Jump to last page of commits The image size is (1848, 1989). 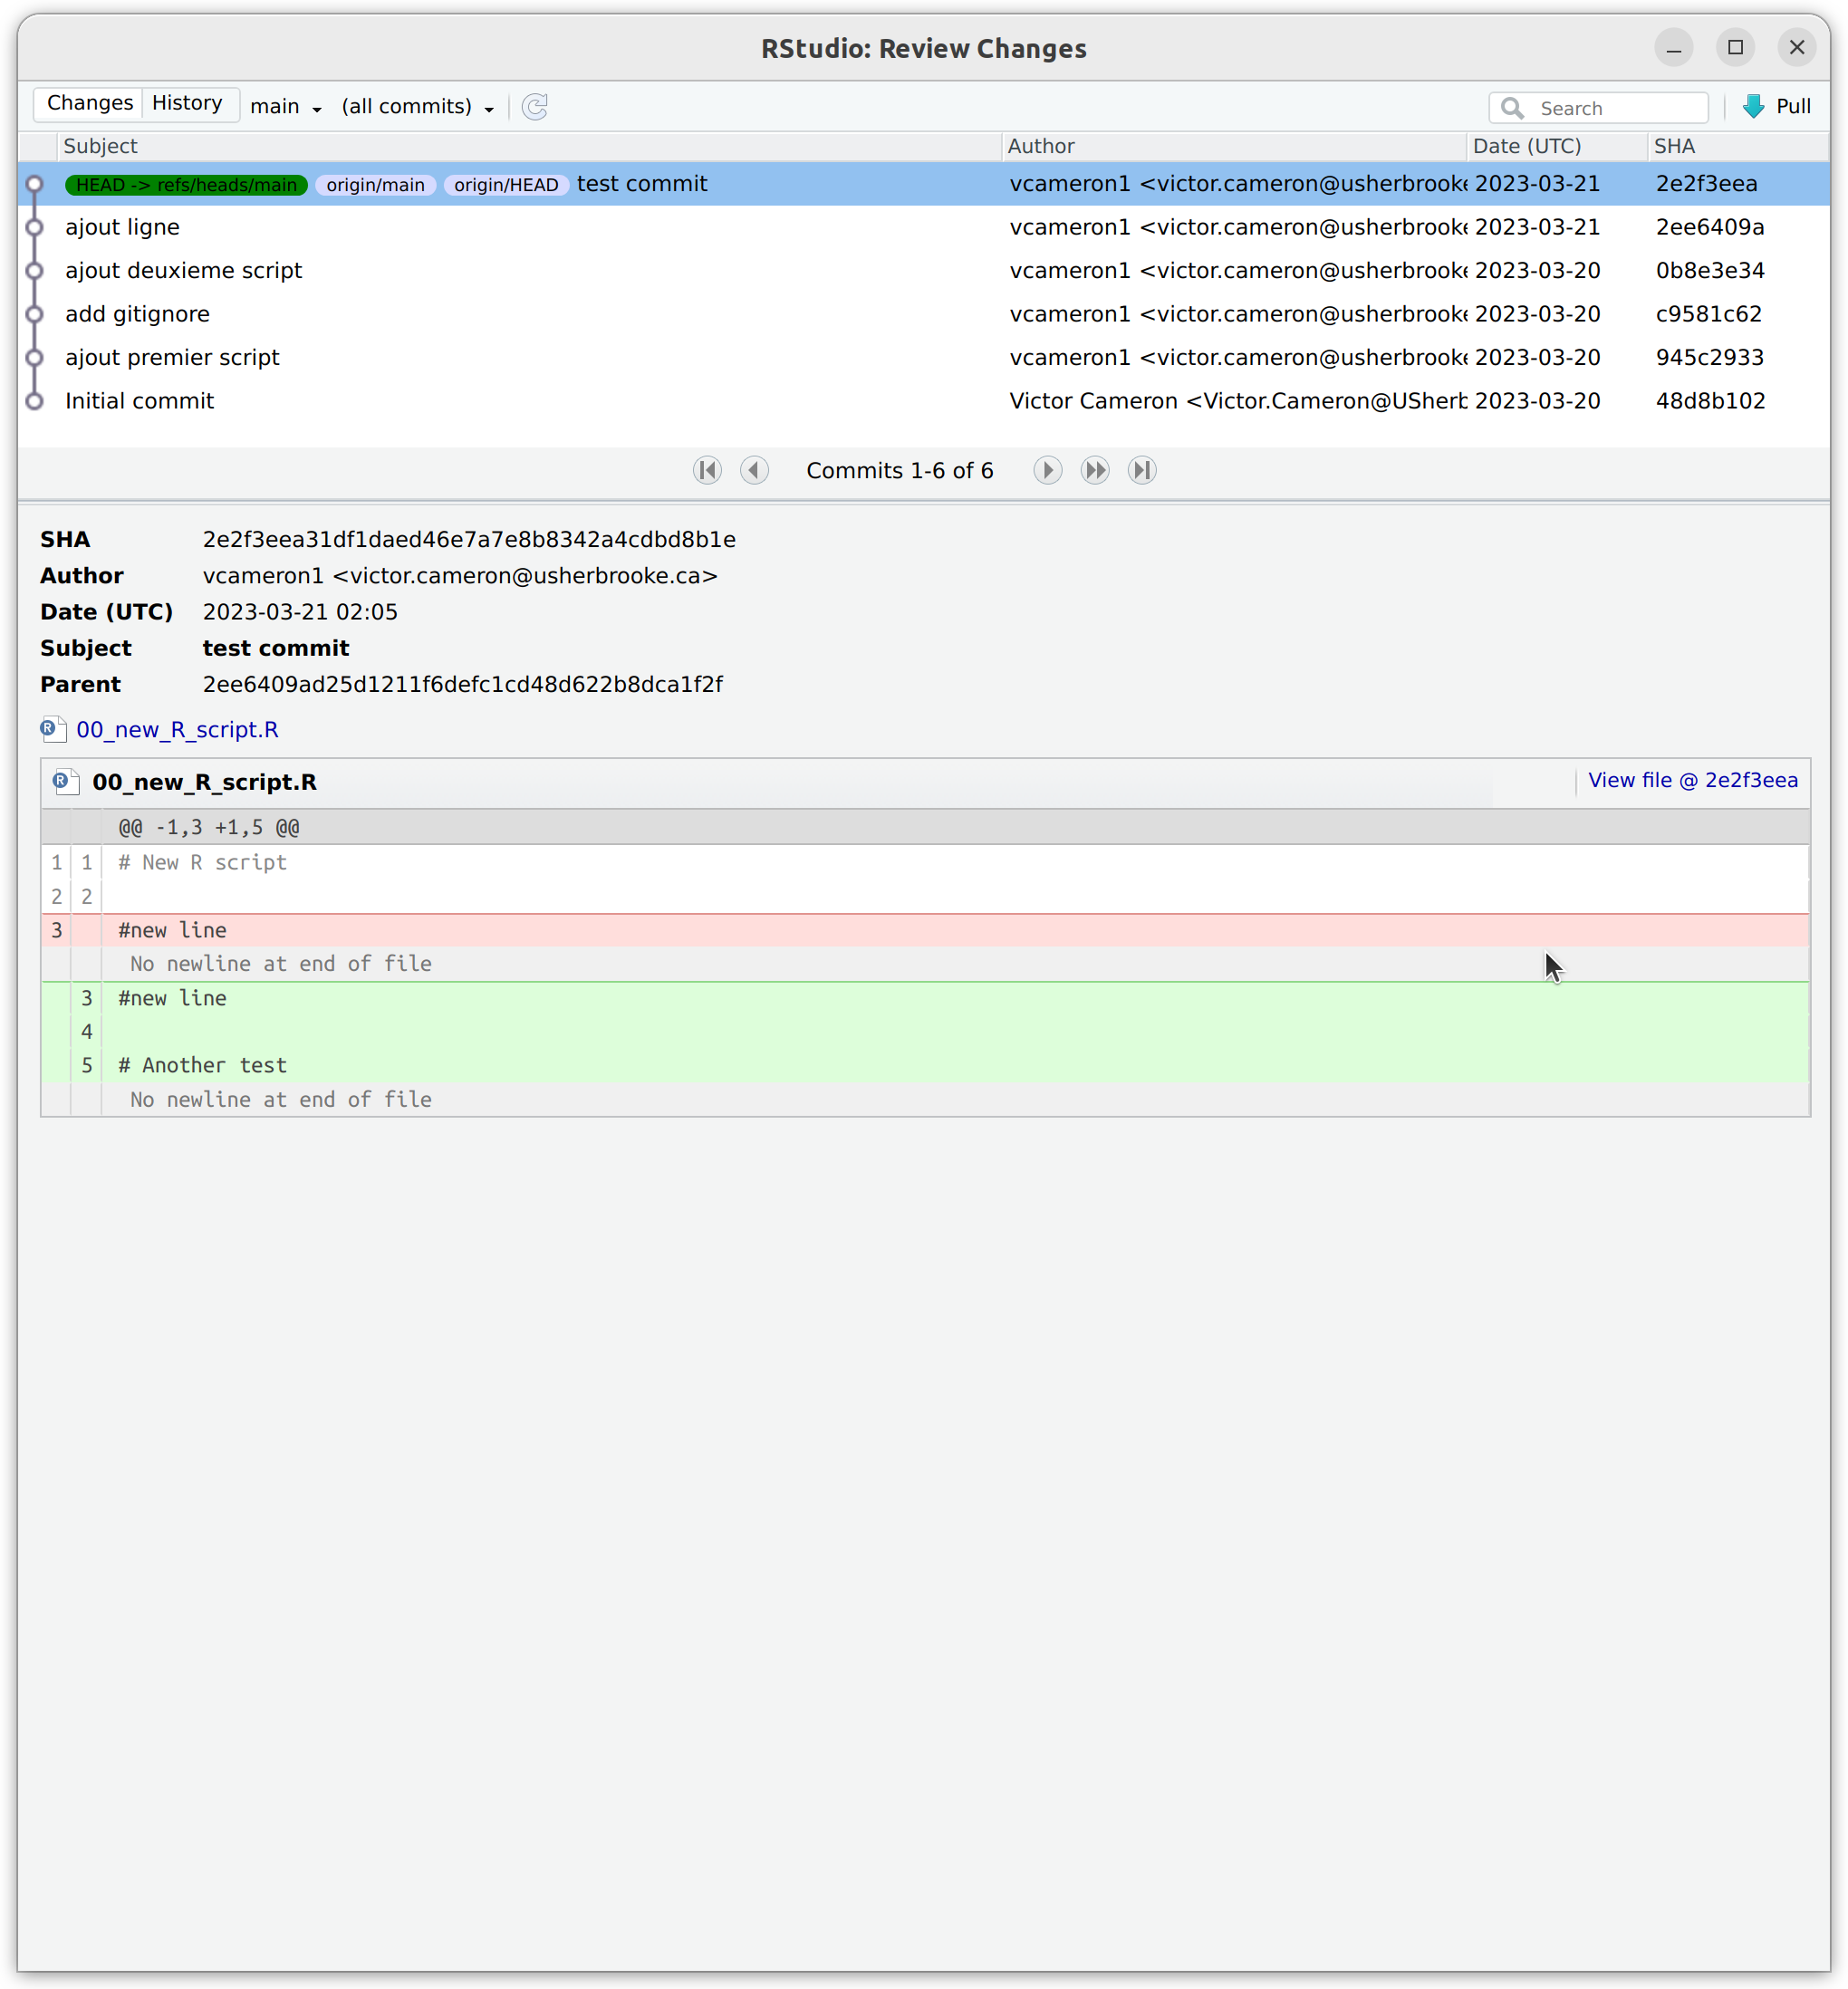(1142, 470)
